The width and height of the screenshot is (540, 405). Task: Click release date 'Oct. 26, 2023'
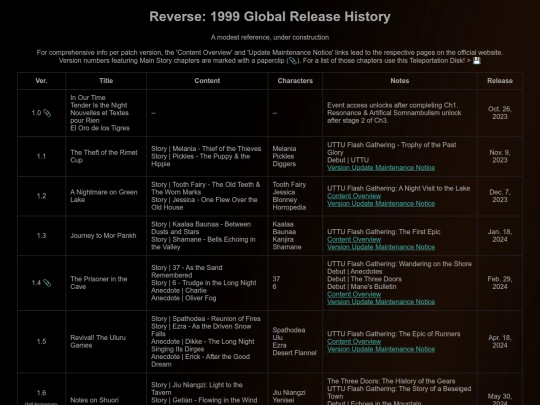[x=500, y=113]
